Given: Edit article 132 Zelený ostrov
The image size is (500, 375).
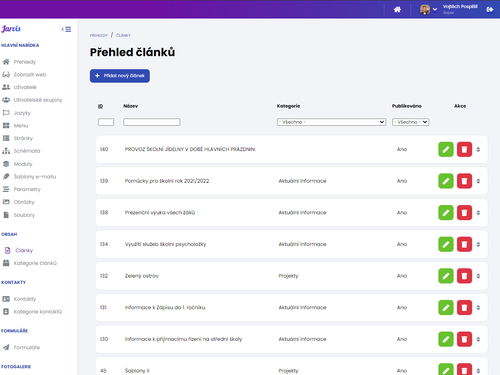Looking at the screenshot, I should click(x=446, y=276).
